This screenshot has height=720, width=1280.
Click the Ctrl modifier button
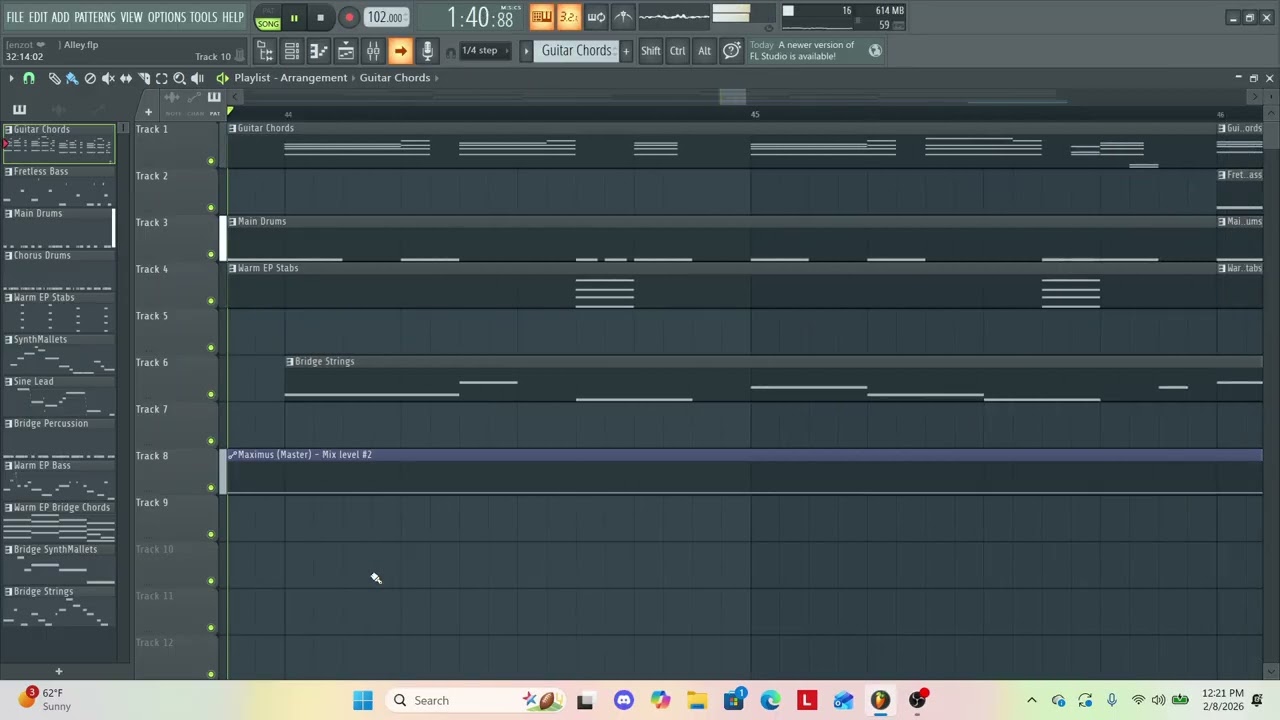(x=677, y=51)
